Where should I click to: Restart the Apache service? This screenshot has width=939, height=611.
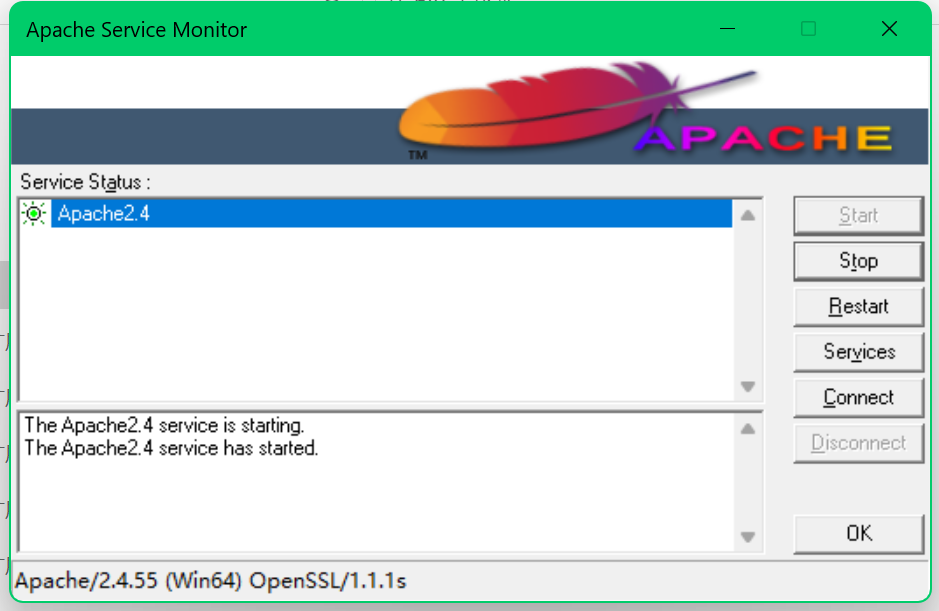click(x=858, y=307)
